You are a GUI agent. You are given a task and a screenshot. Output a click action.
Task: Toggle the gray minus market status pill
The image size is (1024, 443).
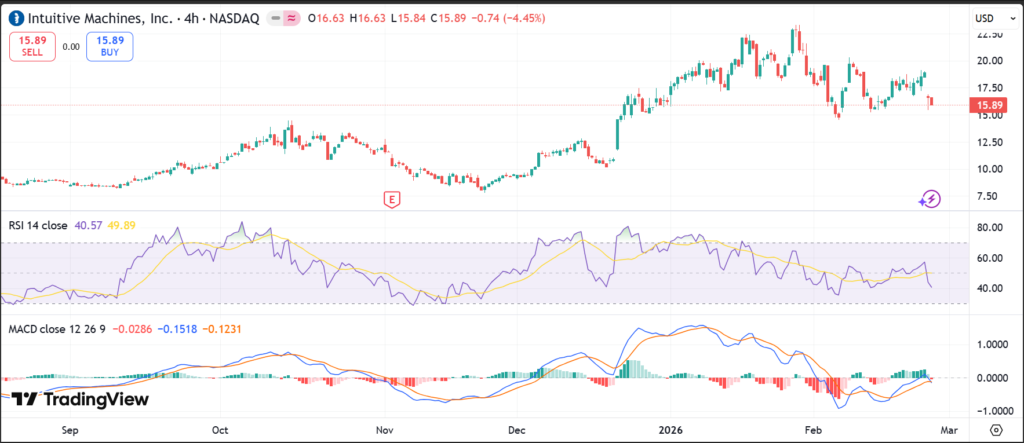(x=272, y=18)
